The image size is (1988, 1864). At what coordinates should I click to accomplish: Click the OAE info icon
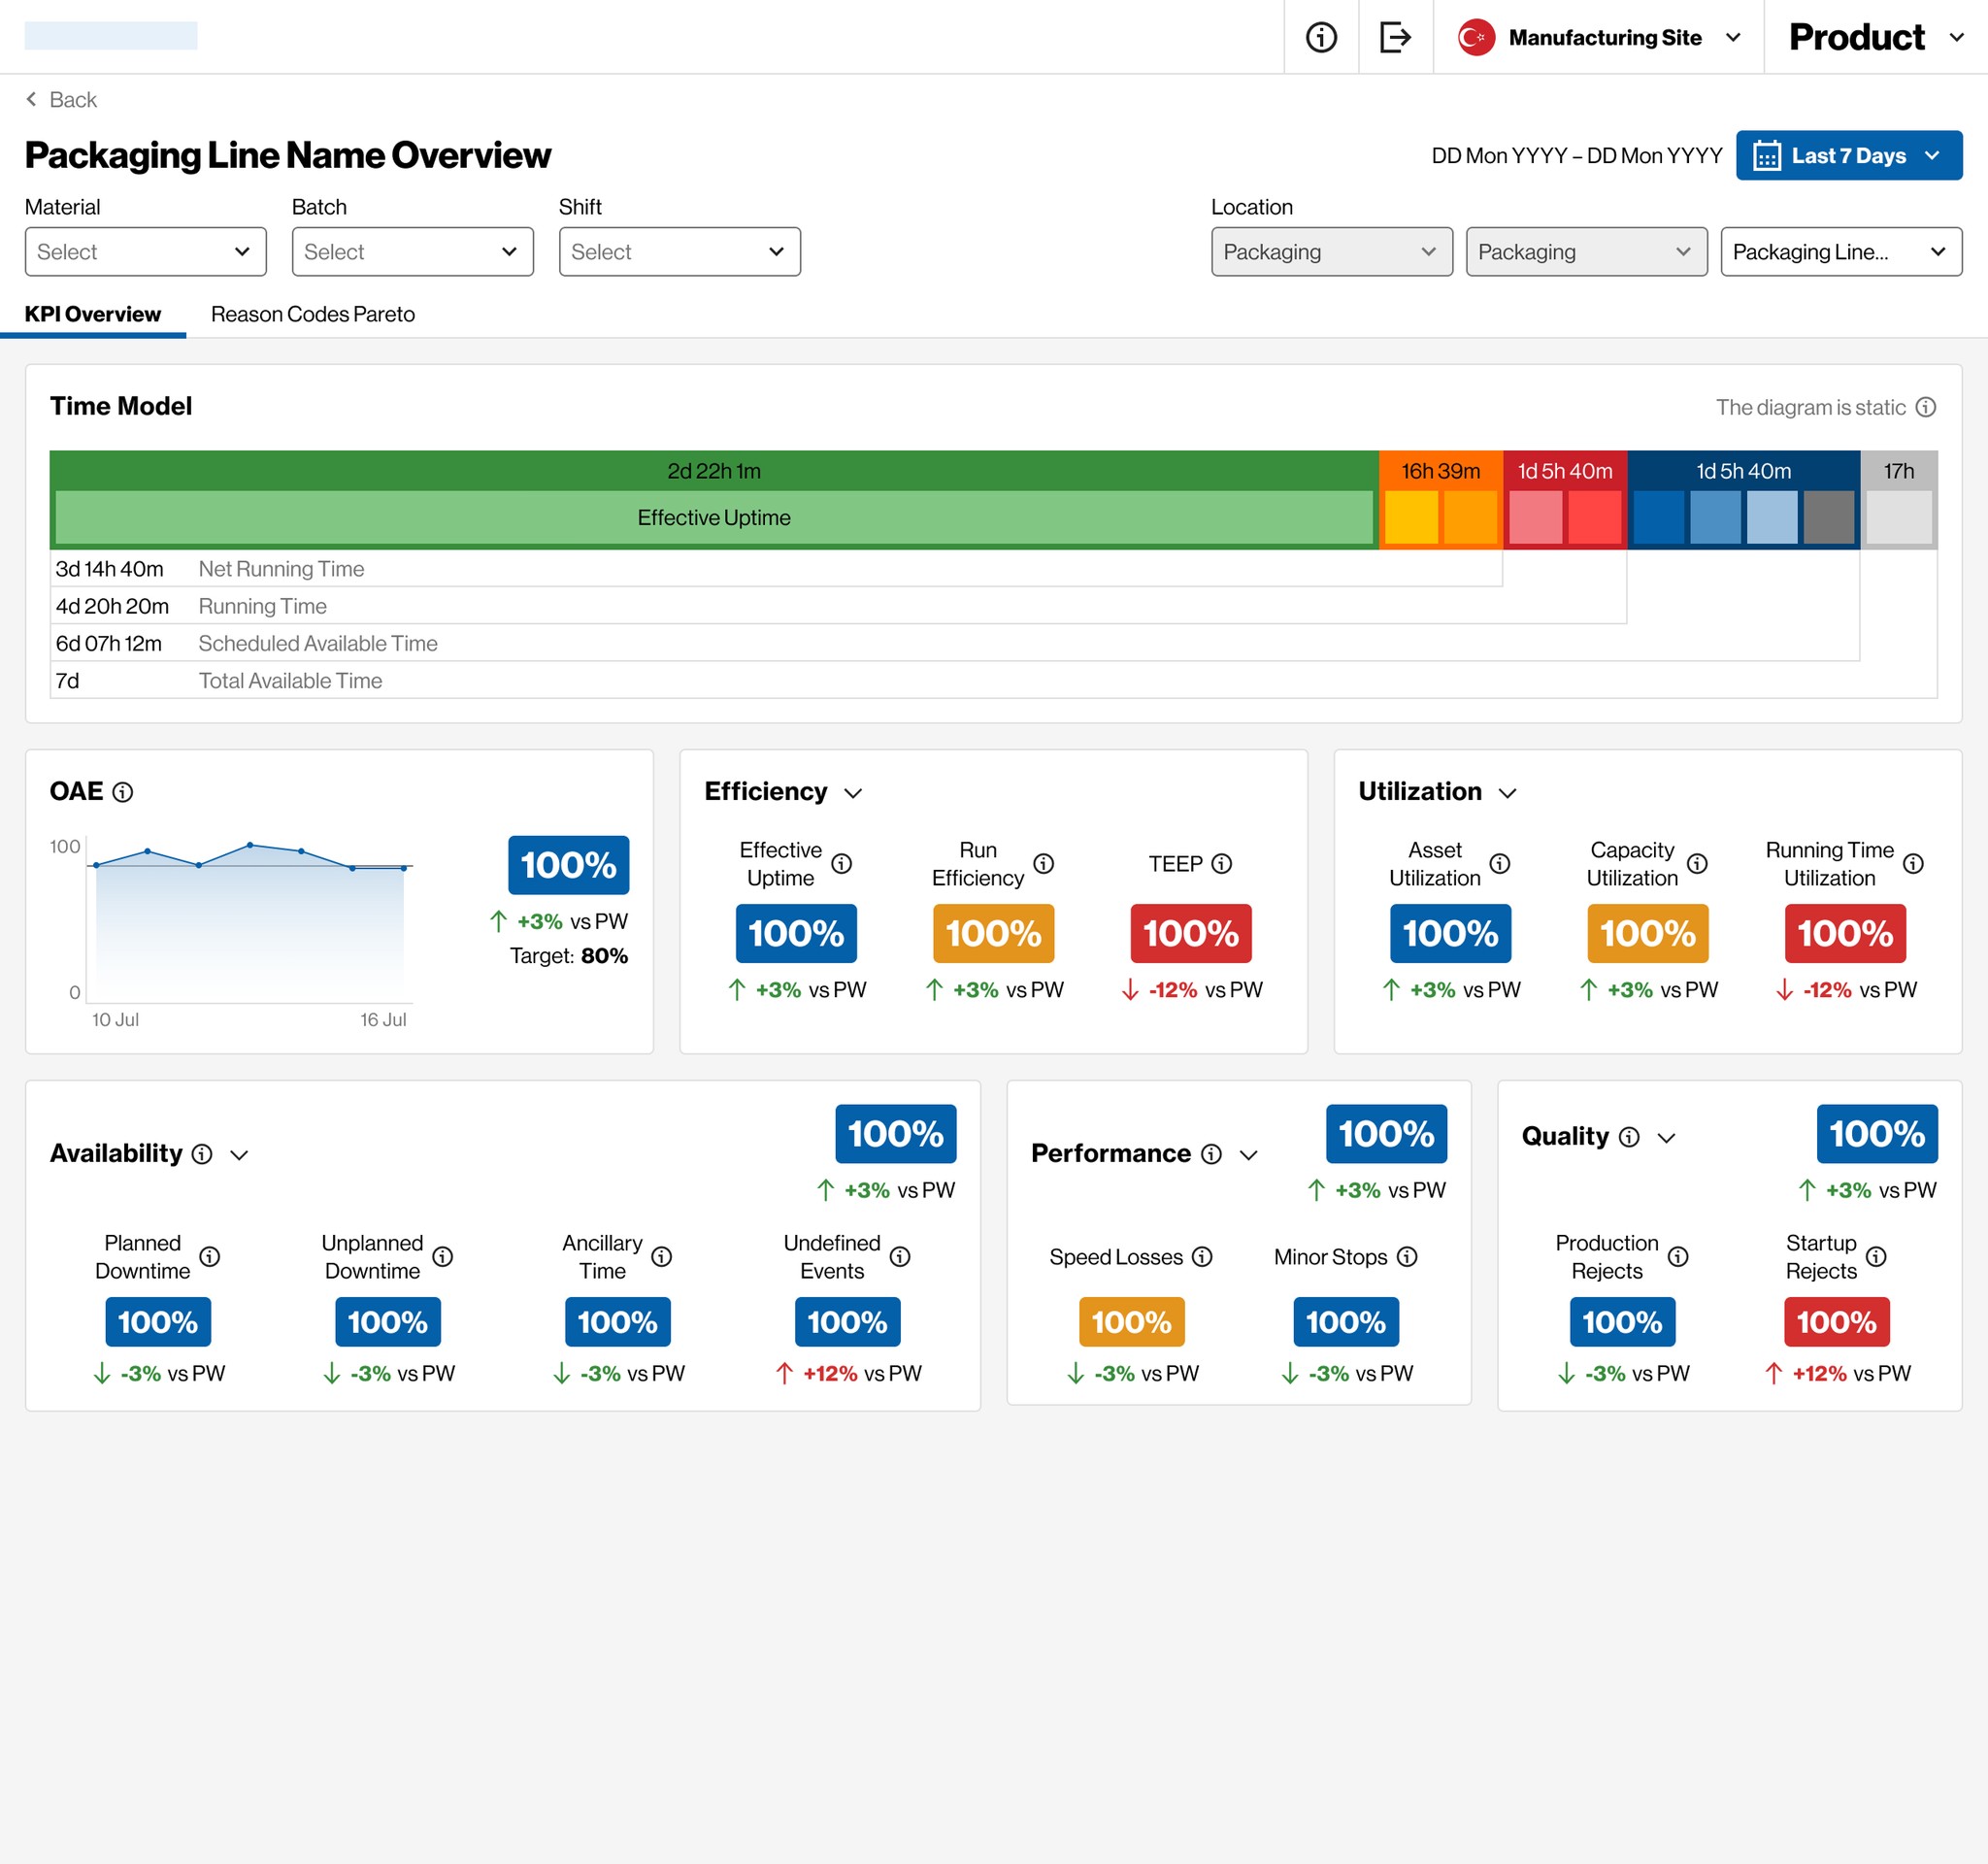pyautogui.click(x=123, y=792)
